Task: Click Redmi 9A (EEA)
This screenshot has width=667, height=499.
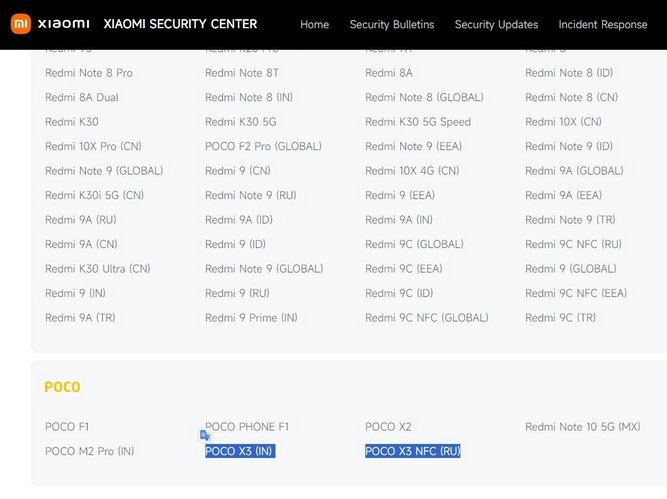Action: [564, 195]
